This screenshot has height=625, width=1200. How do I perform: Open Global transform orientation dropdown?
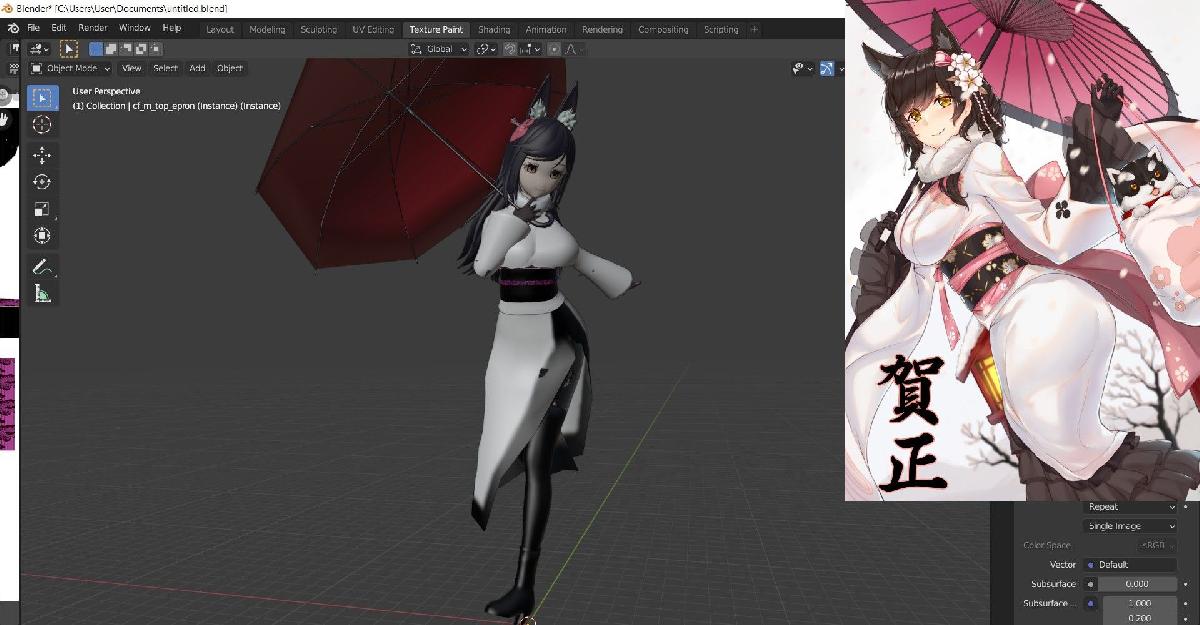click(x=440, y=49)
